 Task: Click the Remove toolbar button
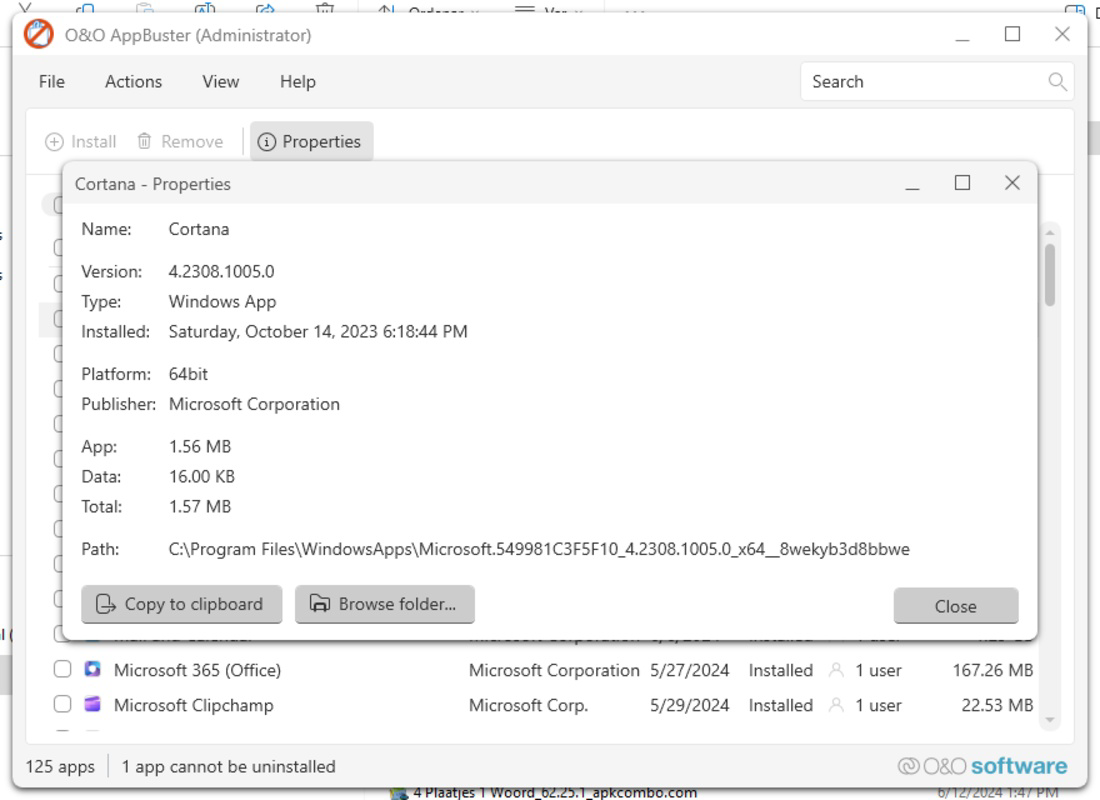pos(180,142)
